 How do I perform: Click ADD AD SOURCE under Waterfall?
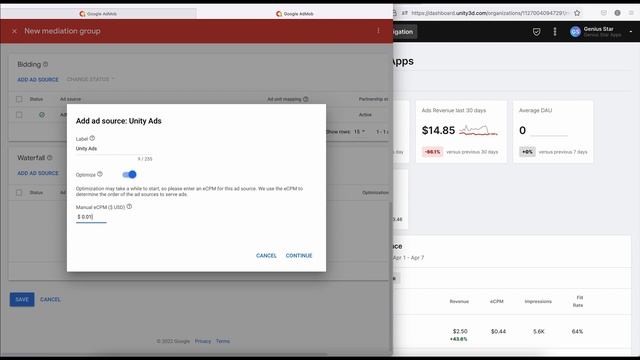(x=38, y=173)
